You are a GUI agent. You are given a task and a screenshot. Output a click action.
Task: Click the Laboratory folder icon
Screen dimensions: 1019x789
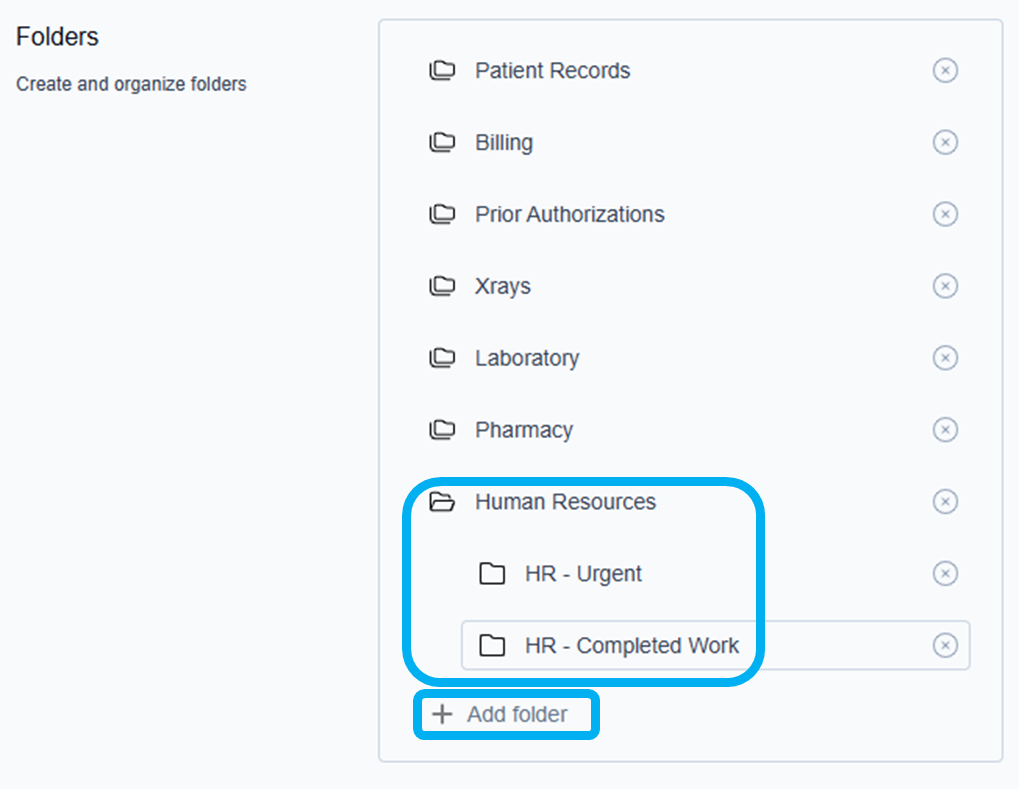coord(442,358)
